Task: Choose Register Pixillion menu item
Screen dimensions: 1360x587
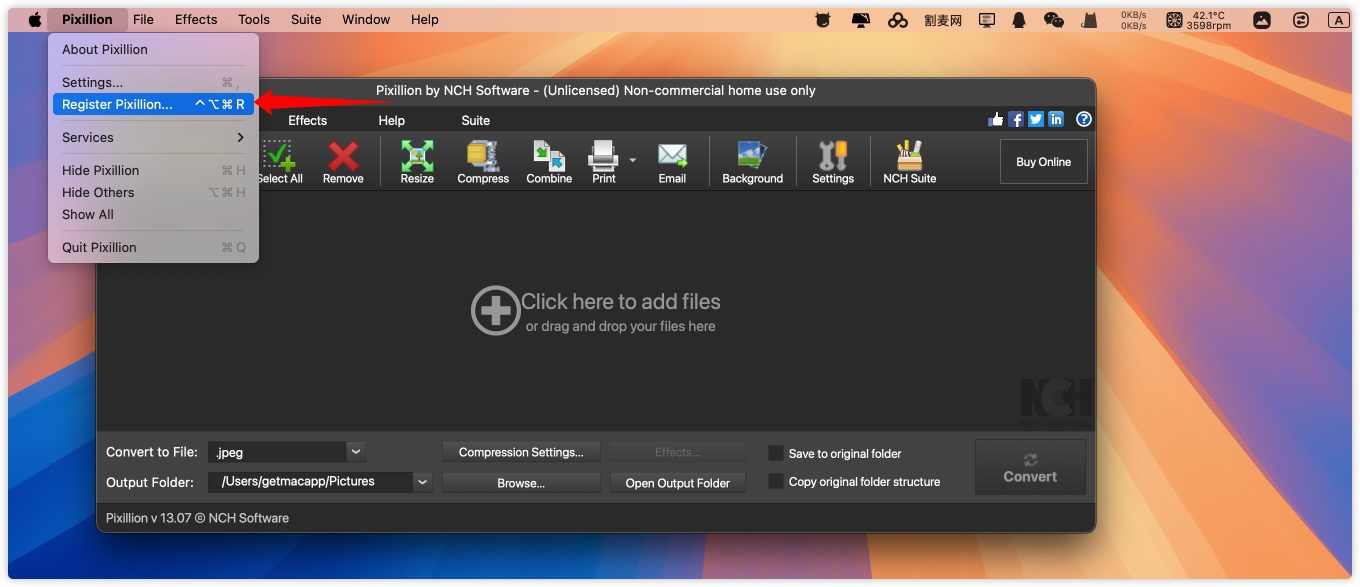Action: [117, 104]
